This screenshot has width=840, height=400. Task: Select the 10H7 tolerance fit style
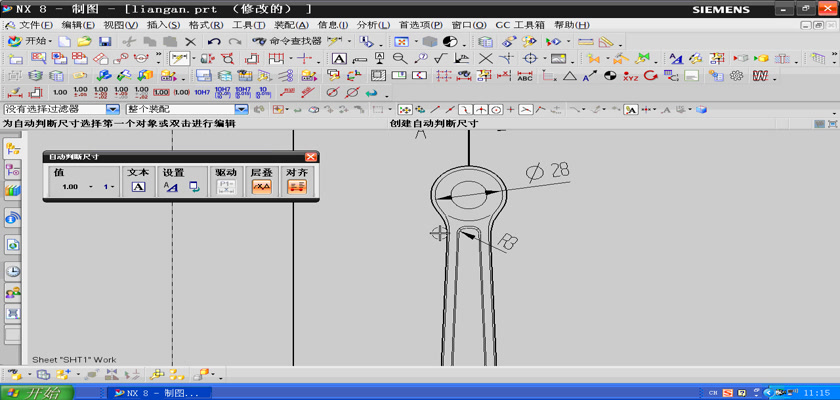tap(202, 92)
